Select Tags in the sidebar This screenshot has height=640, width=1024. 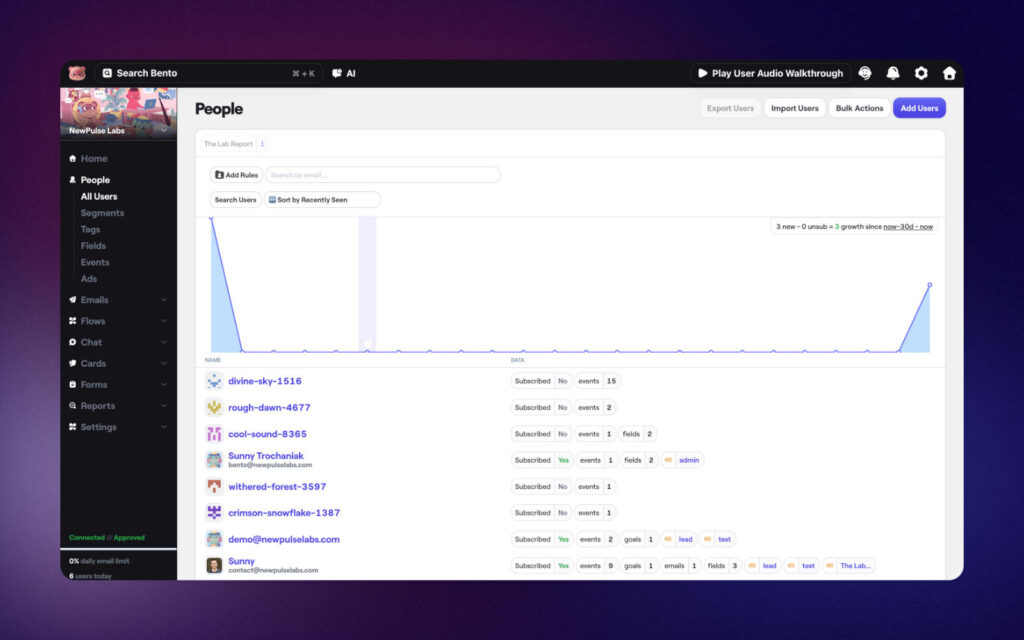pos(90,230)
